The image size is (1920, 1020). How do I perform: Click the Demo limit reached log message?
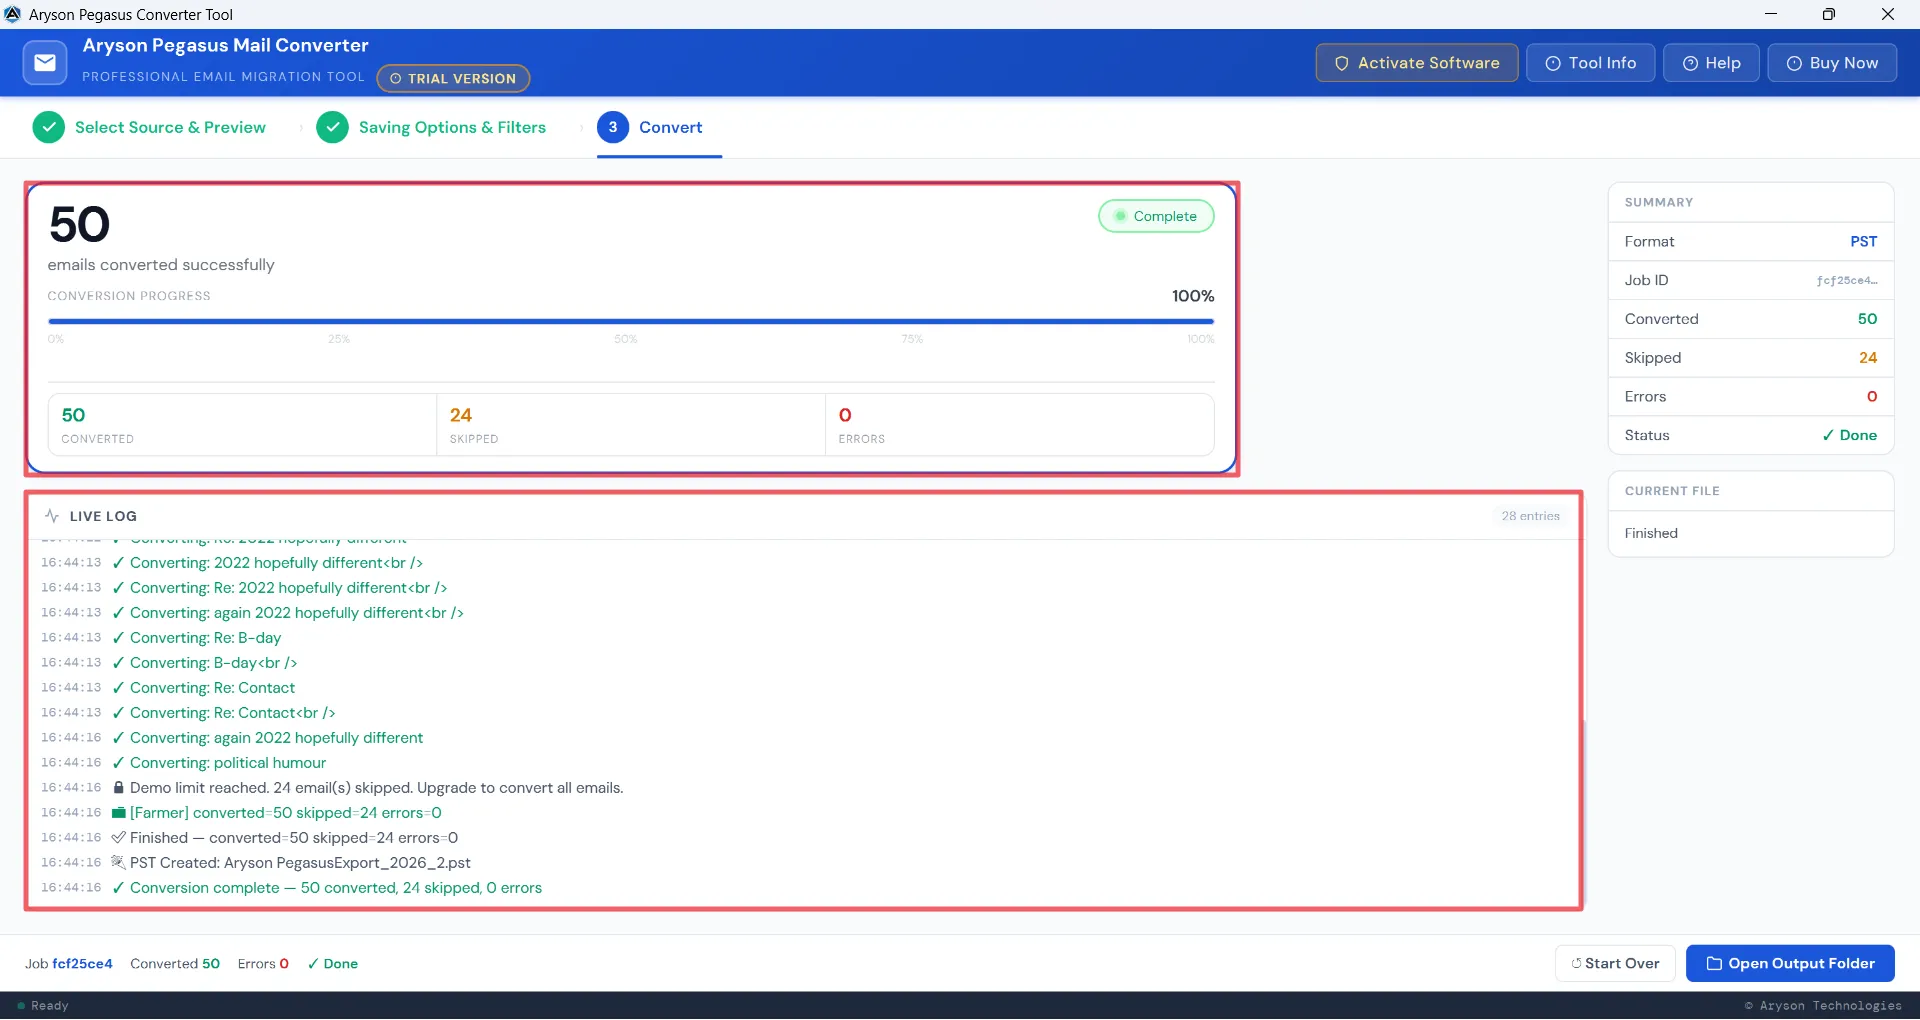click(377, 788)
